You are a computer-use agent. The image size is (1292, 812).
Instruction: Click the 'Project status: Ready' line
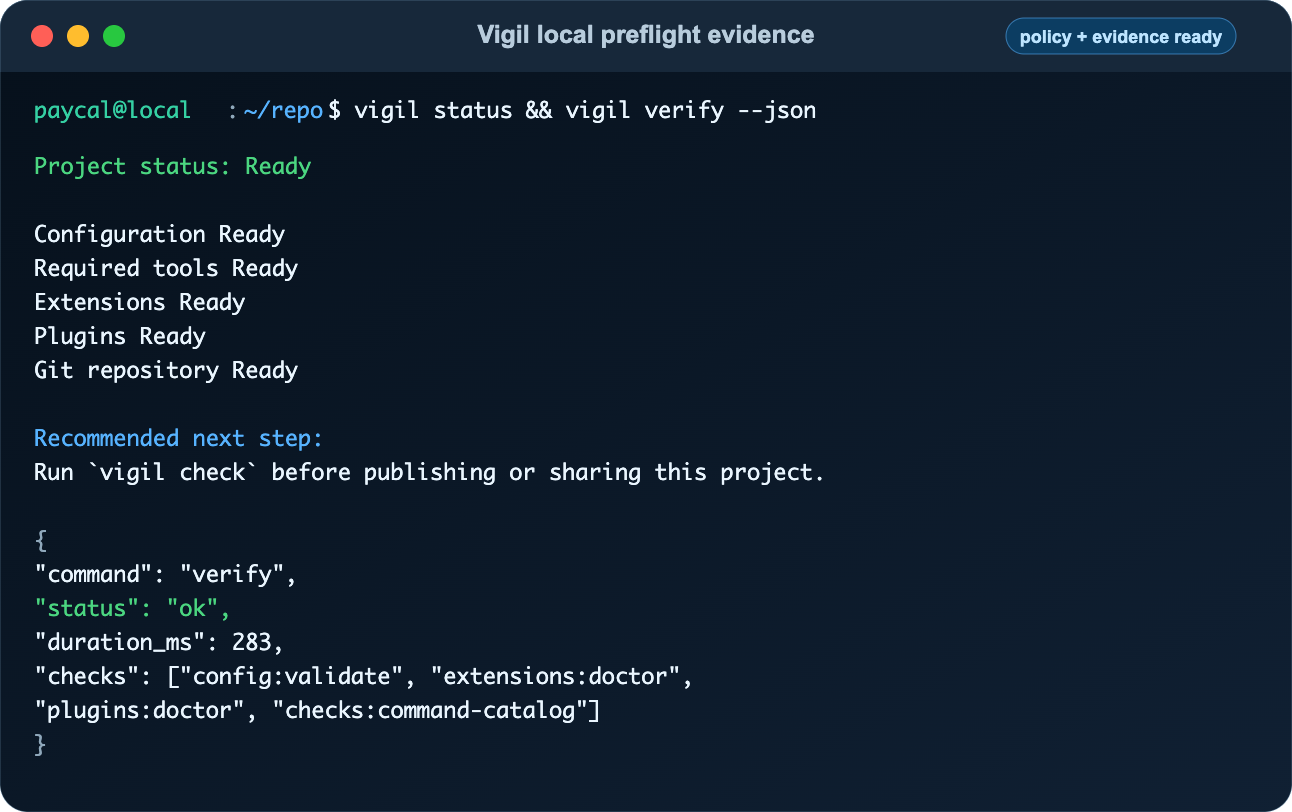click(x=173, y=166)
